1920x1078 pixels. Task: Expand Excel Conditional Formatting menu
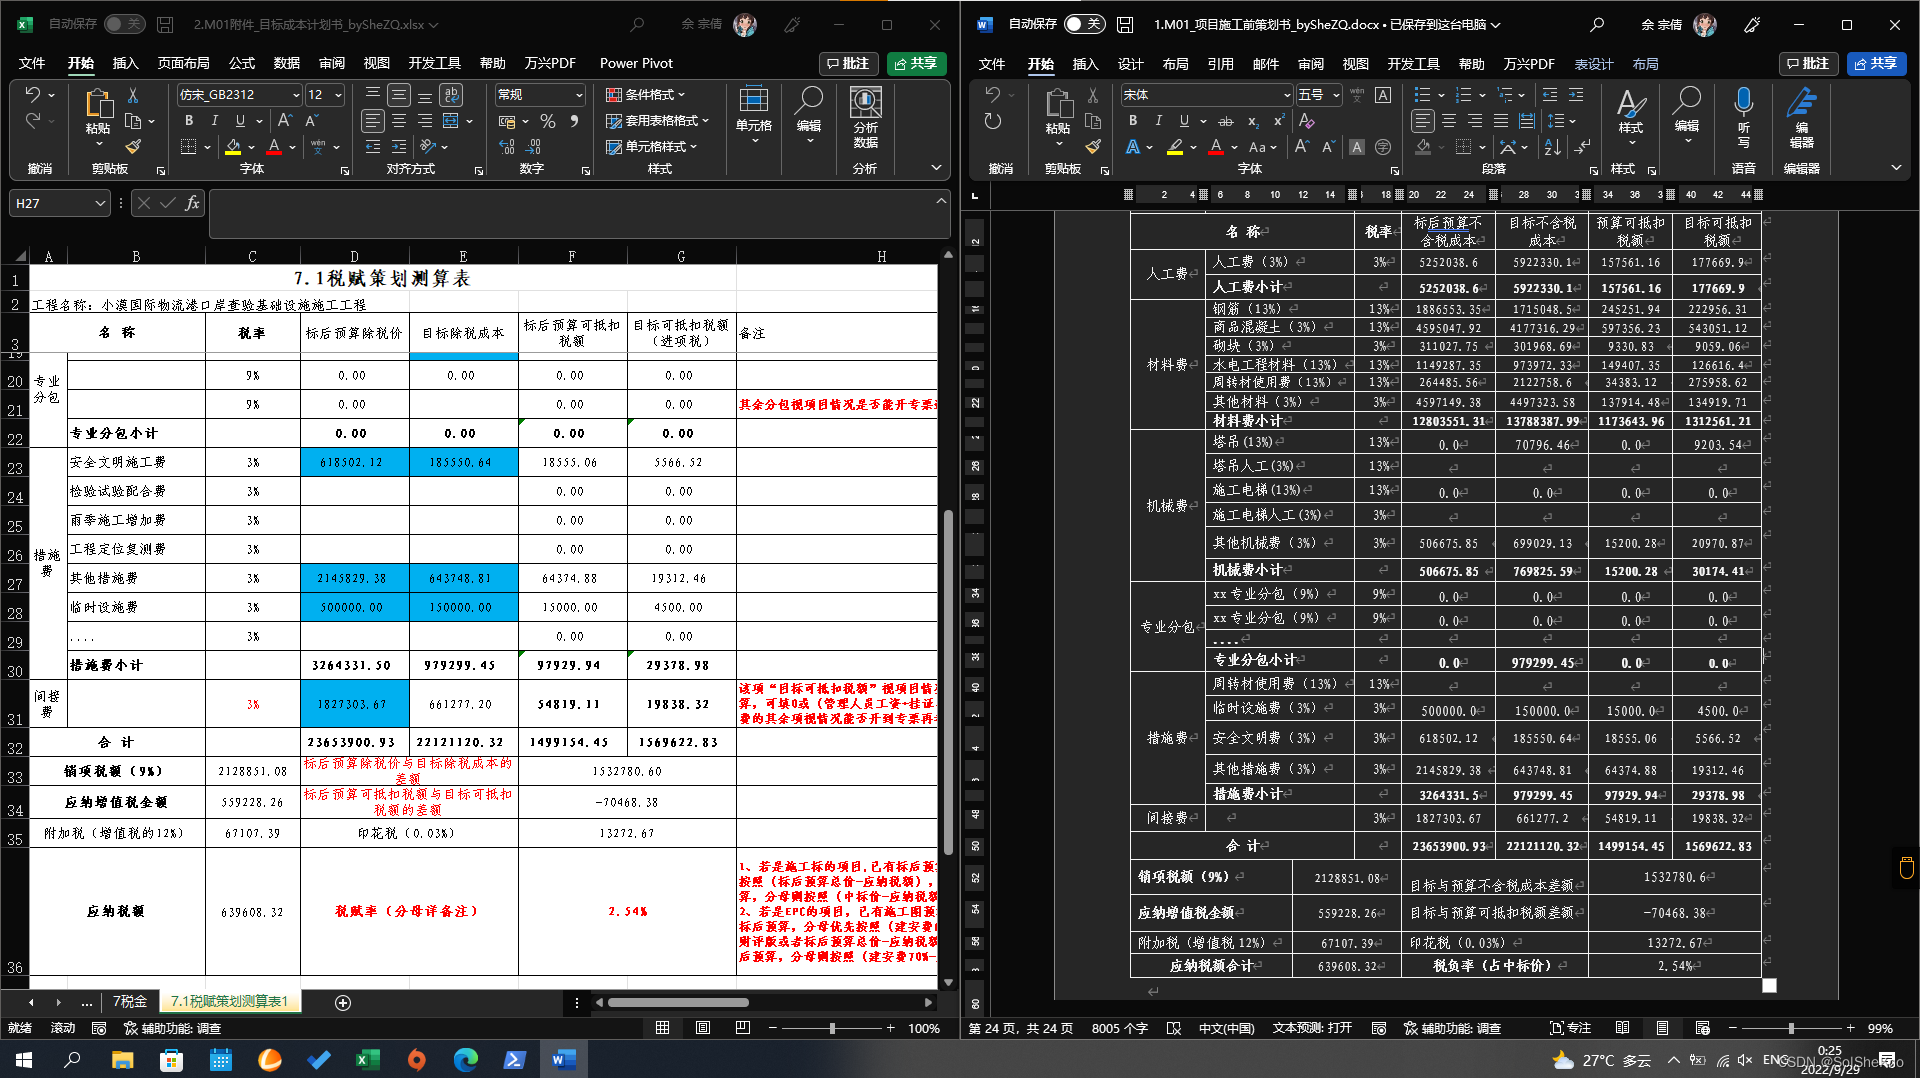tap(646, 95)
